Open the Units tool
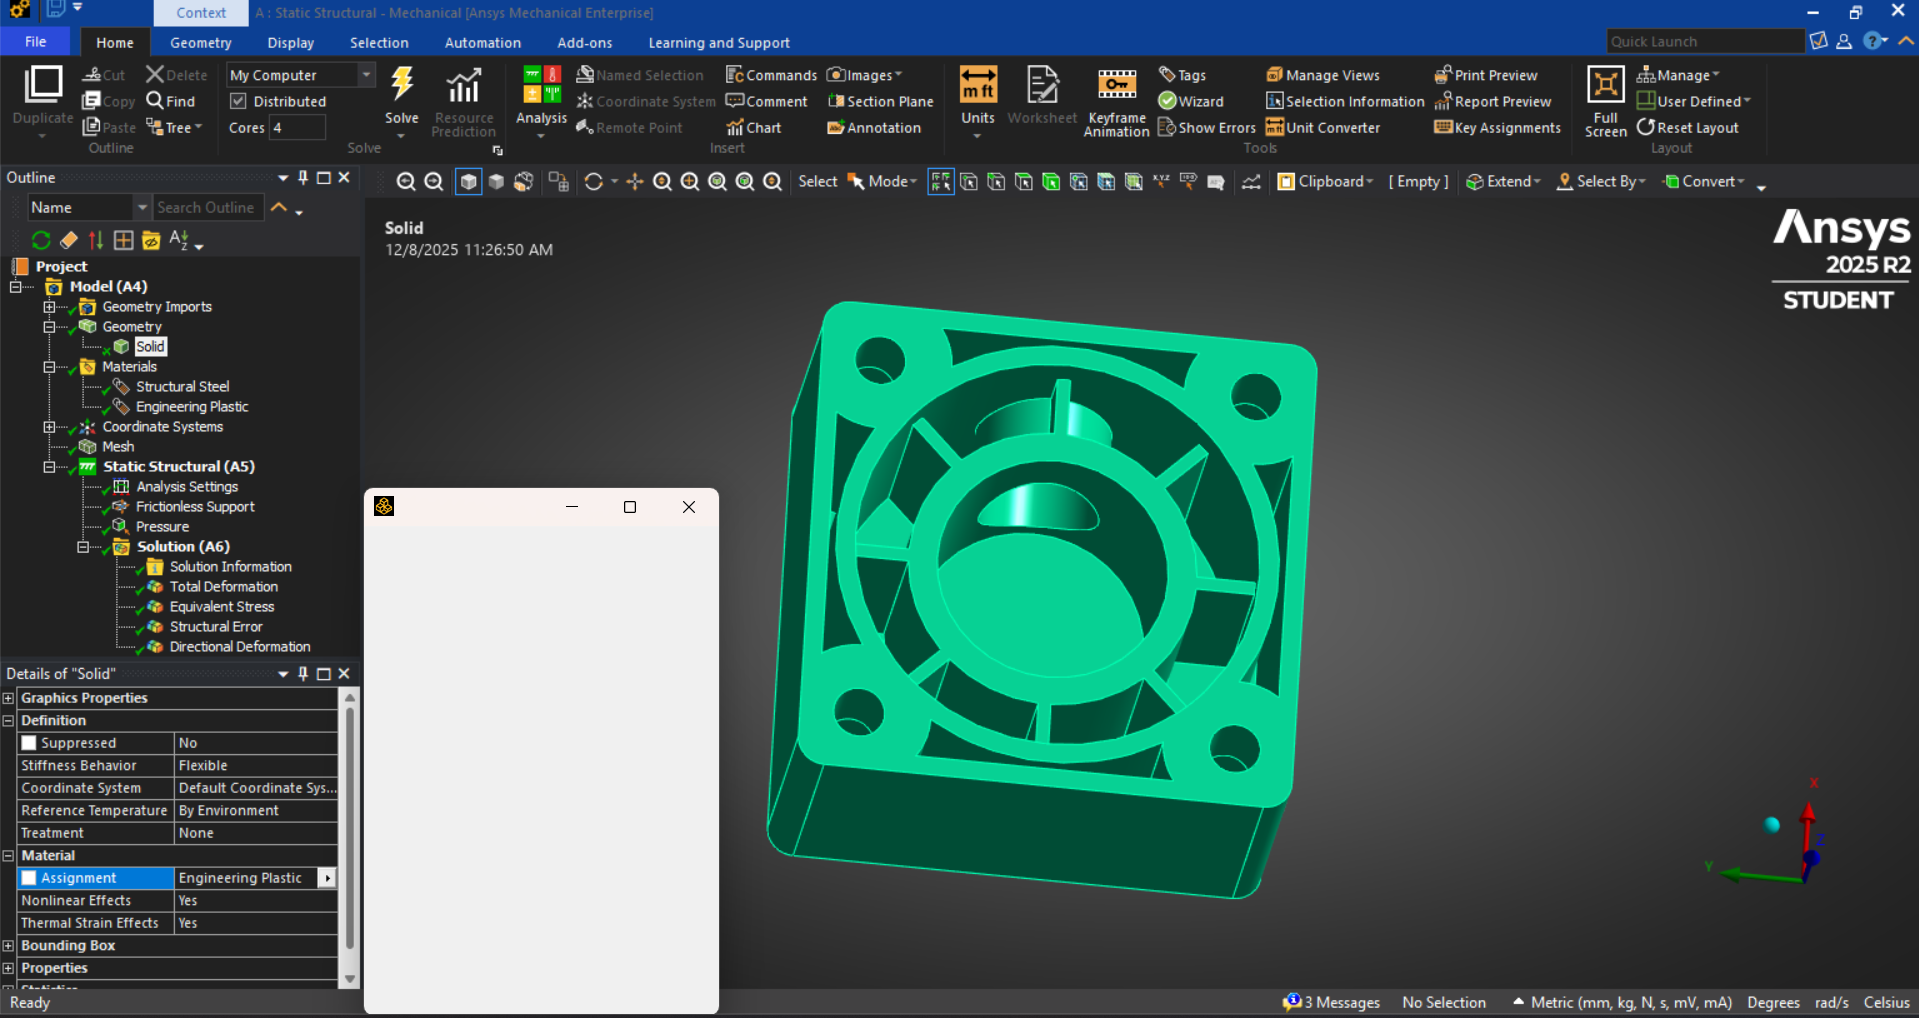This screenshot has width=1919, height=1018. (x=977, y=87)
